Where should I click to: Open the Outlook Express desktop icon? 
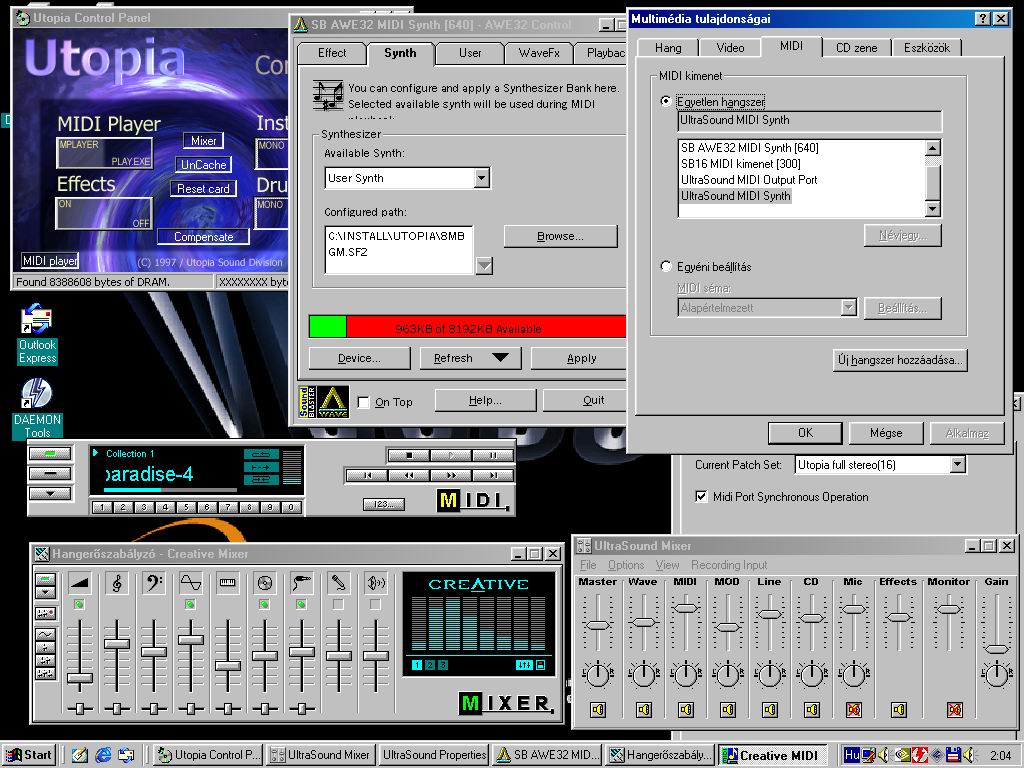point(37,333)
